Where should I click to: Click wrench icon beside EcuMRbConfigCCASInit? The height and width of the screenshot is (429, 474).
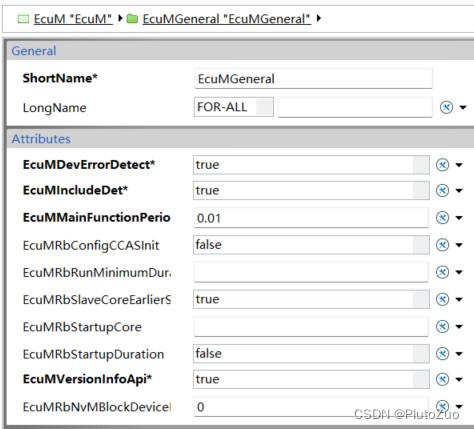pyautogui.click(x=442, y=245)
